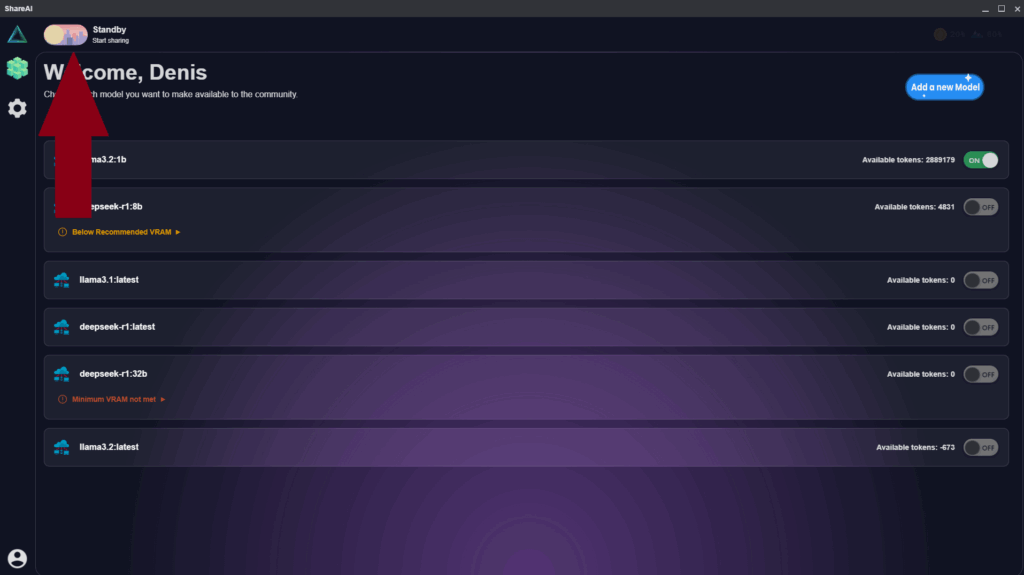Open the models cube icon in sidebar
Screen dimensions: 1024x575
(x=17, y=68)
